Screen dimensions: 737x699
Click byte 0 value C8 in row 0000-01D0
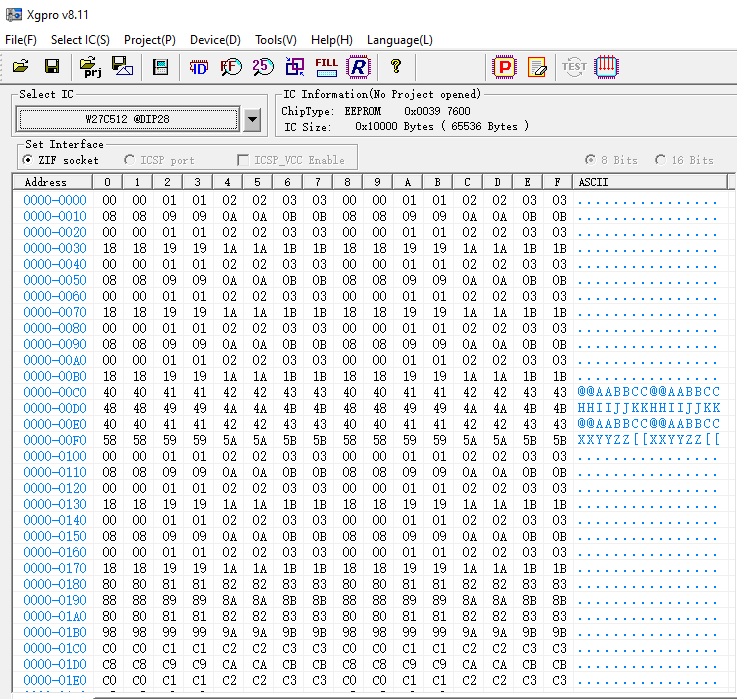click(110, 664)
